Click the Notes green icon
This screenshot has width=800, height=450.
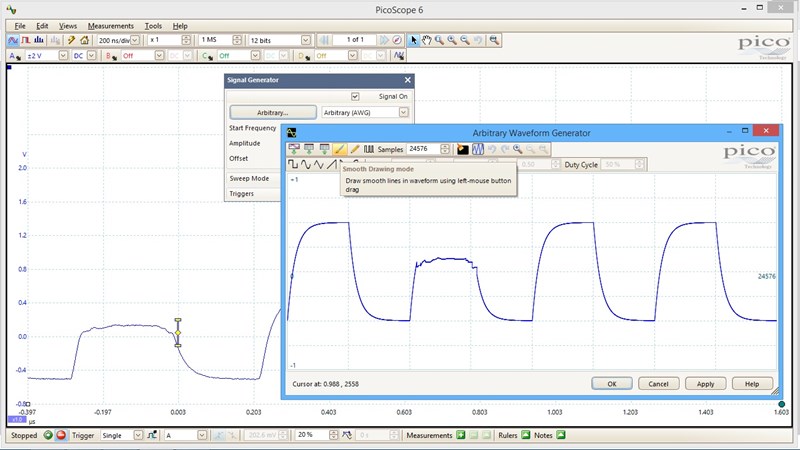(x=561, y=435)
